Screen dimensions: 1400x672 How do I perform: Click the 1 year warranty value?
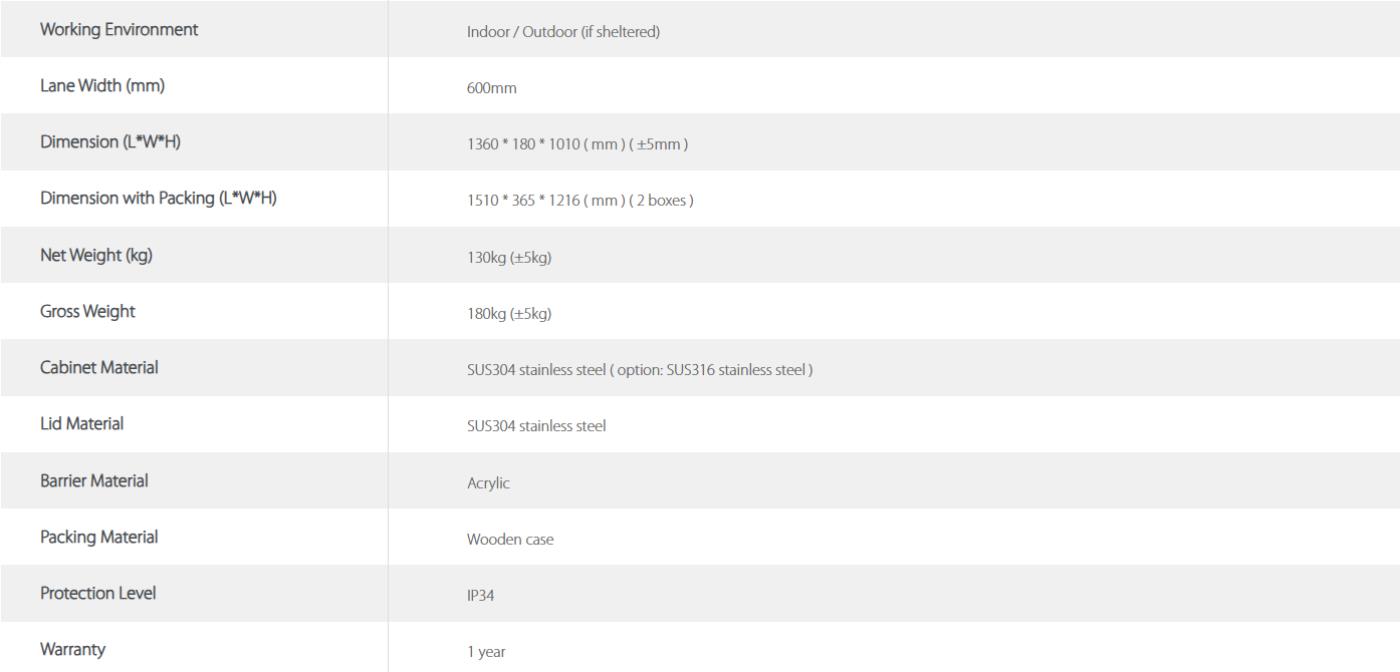pos(486,652)
